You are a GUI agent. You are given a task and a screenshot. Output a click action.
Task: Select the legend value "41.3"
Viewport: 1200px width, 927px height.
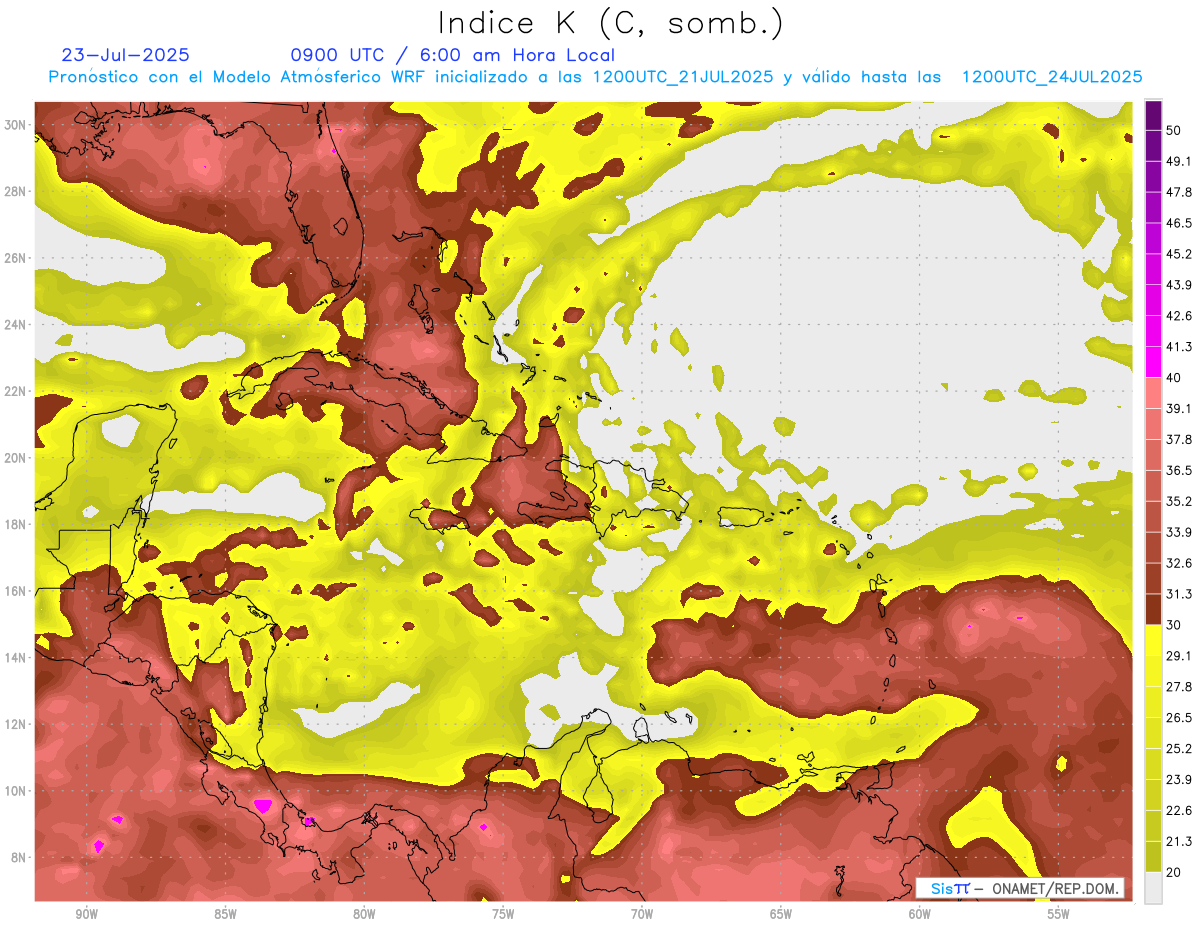click(1179, 347)
